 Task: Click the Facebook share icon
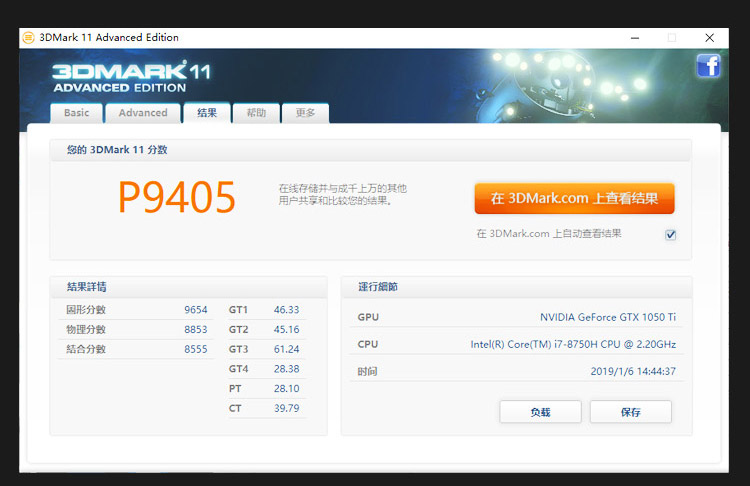[x=708, y=66]
